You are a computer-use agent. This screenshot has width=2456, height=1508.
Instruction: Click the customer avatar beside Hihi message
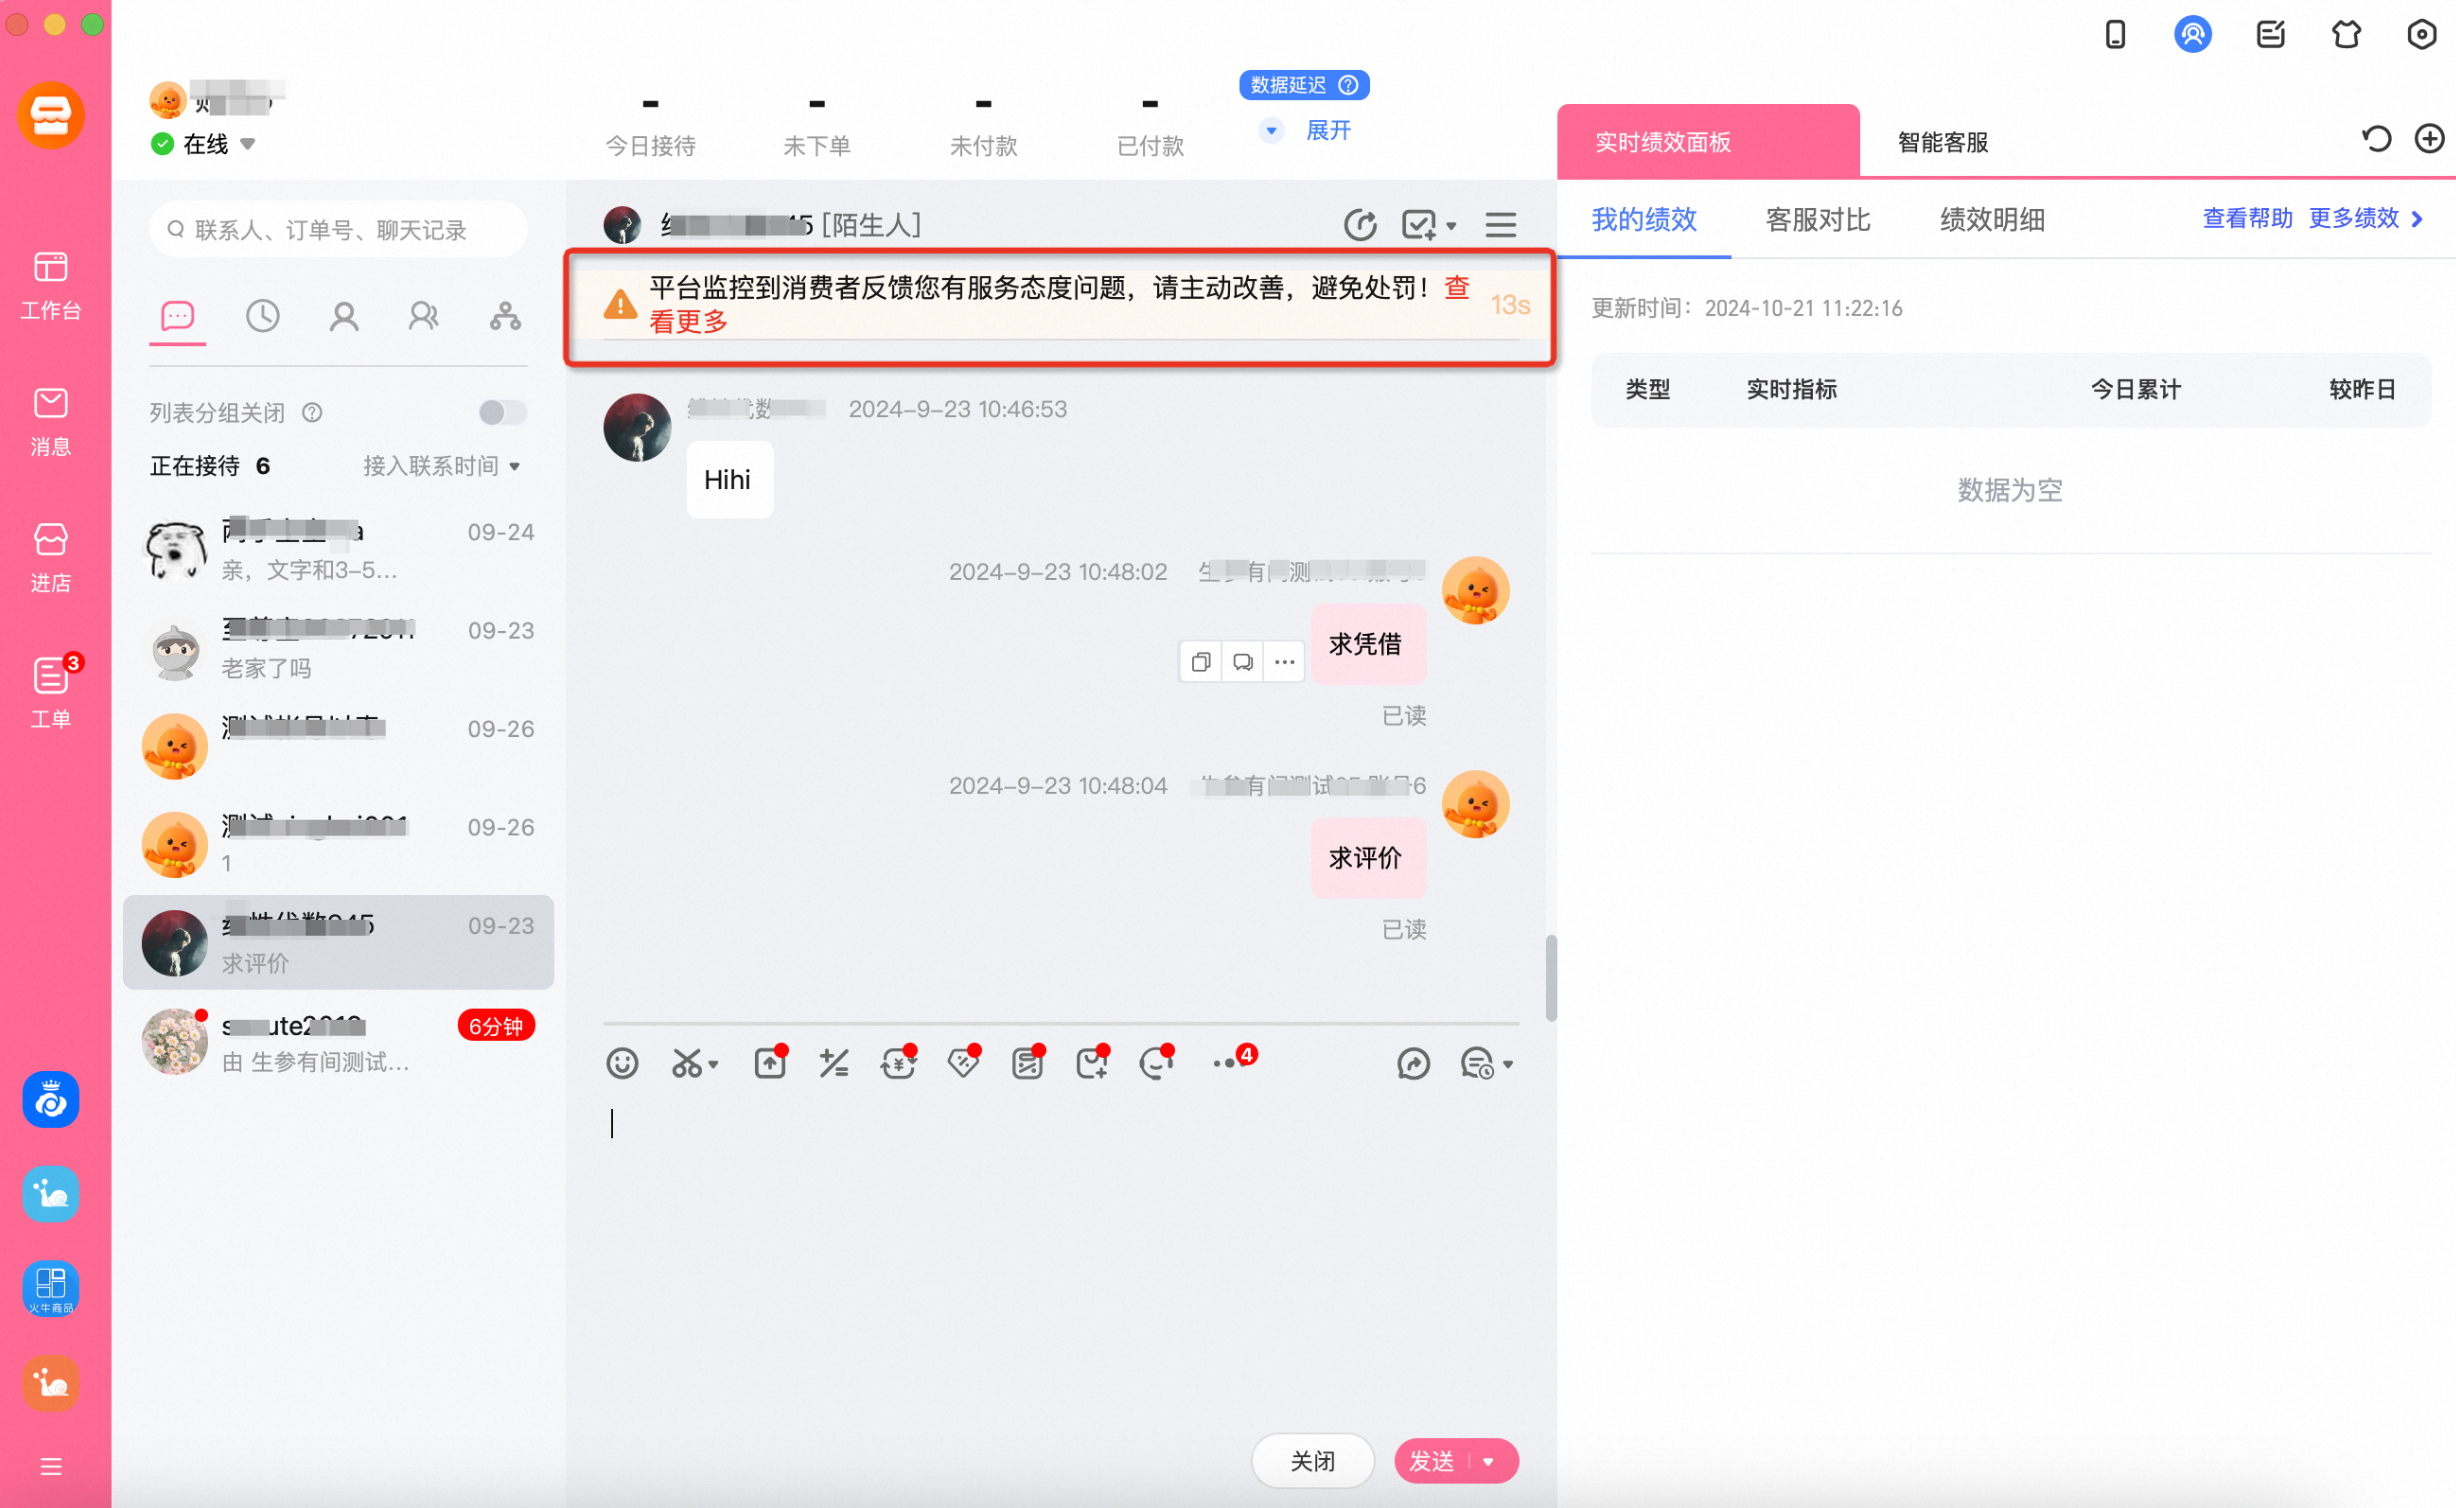pyautogui.click(x=637, y=427)
